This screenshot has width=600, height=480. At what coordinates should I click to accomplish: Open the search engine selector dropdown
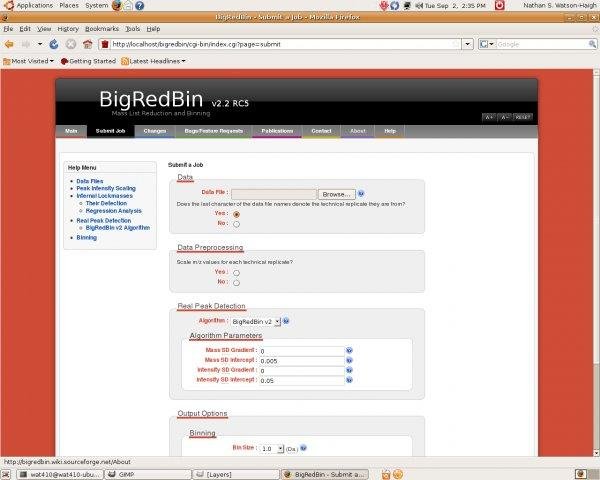487,44
